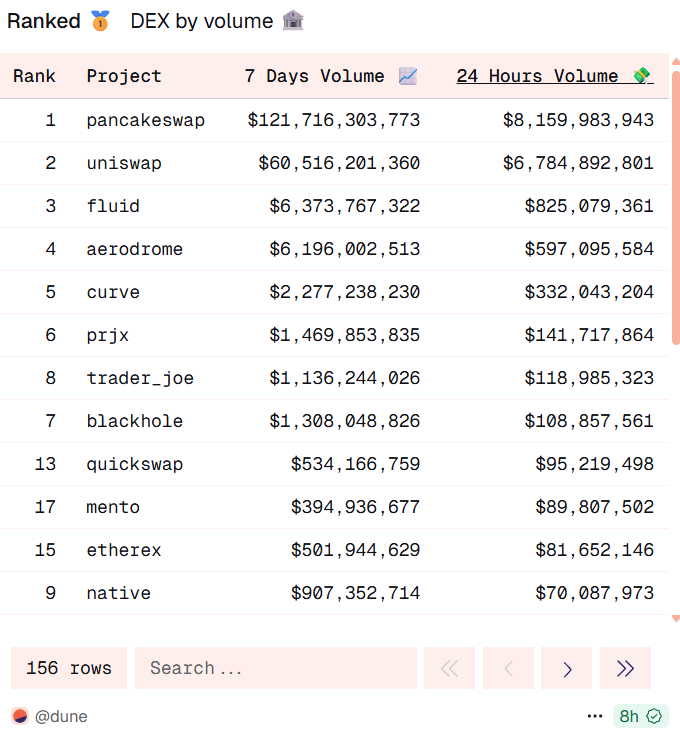Image resolution: width=680 pixels, height=737 pixels.
Task: Click the $121,716,303,773 volume value
Action: (x=334, y=120)
